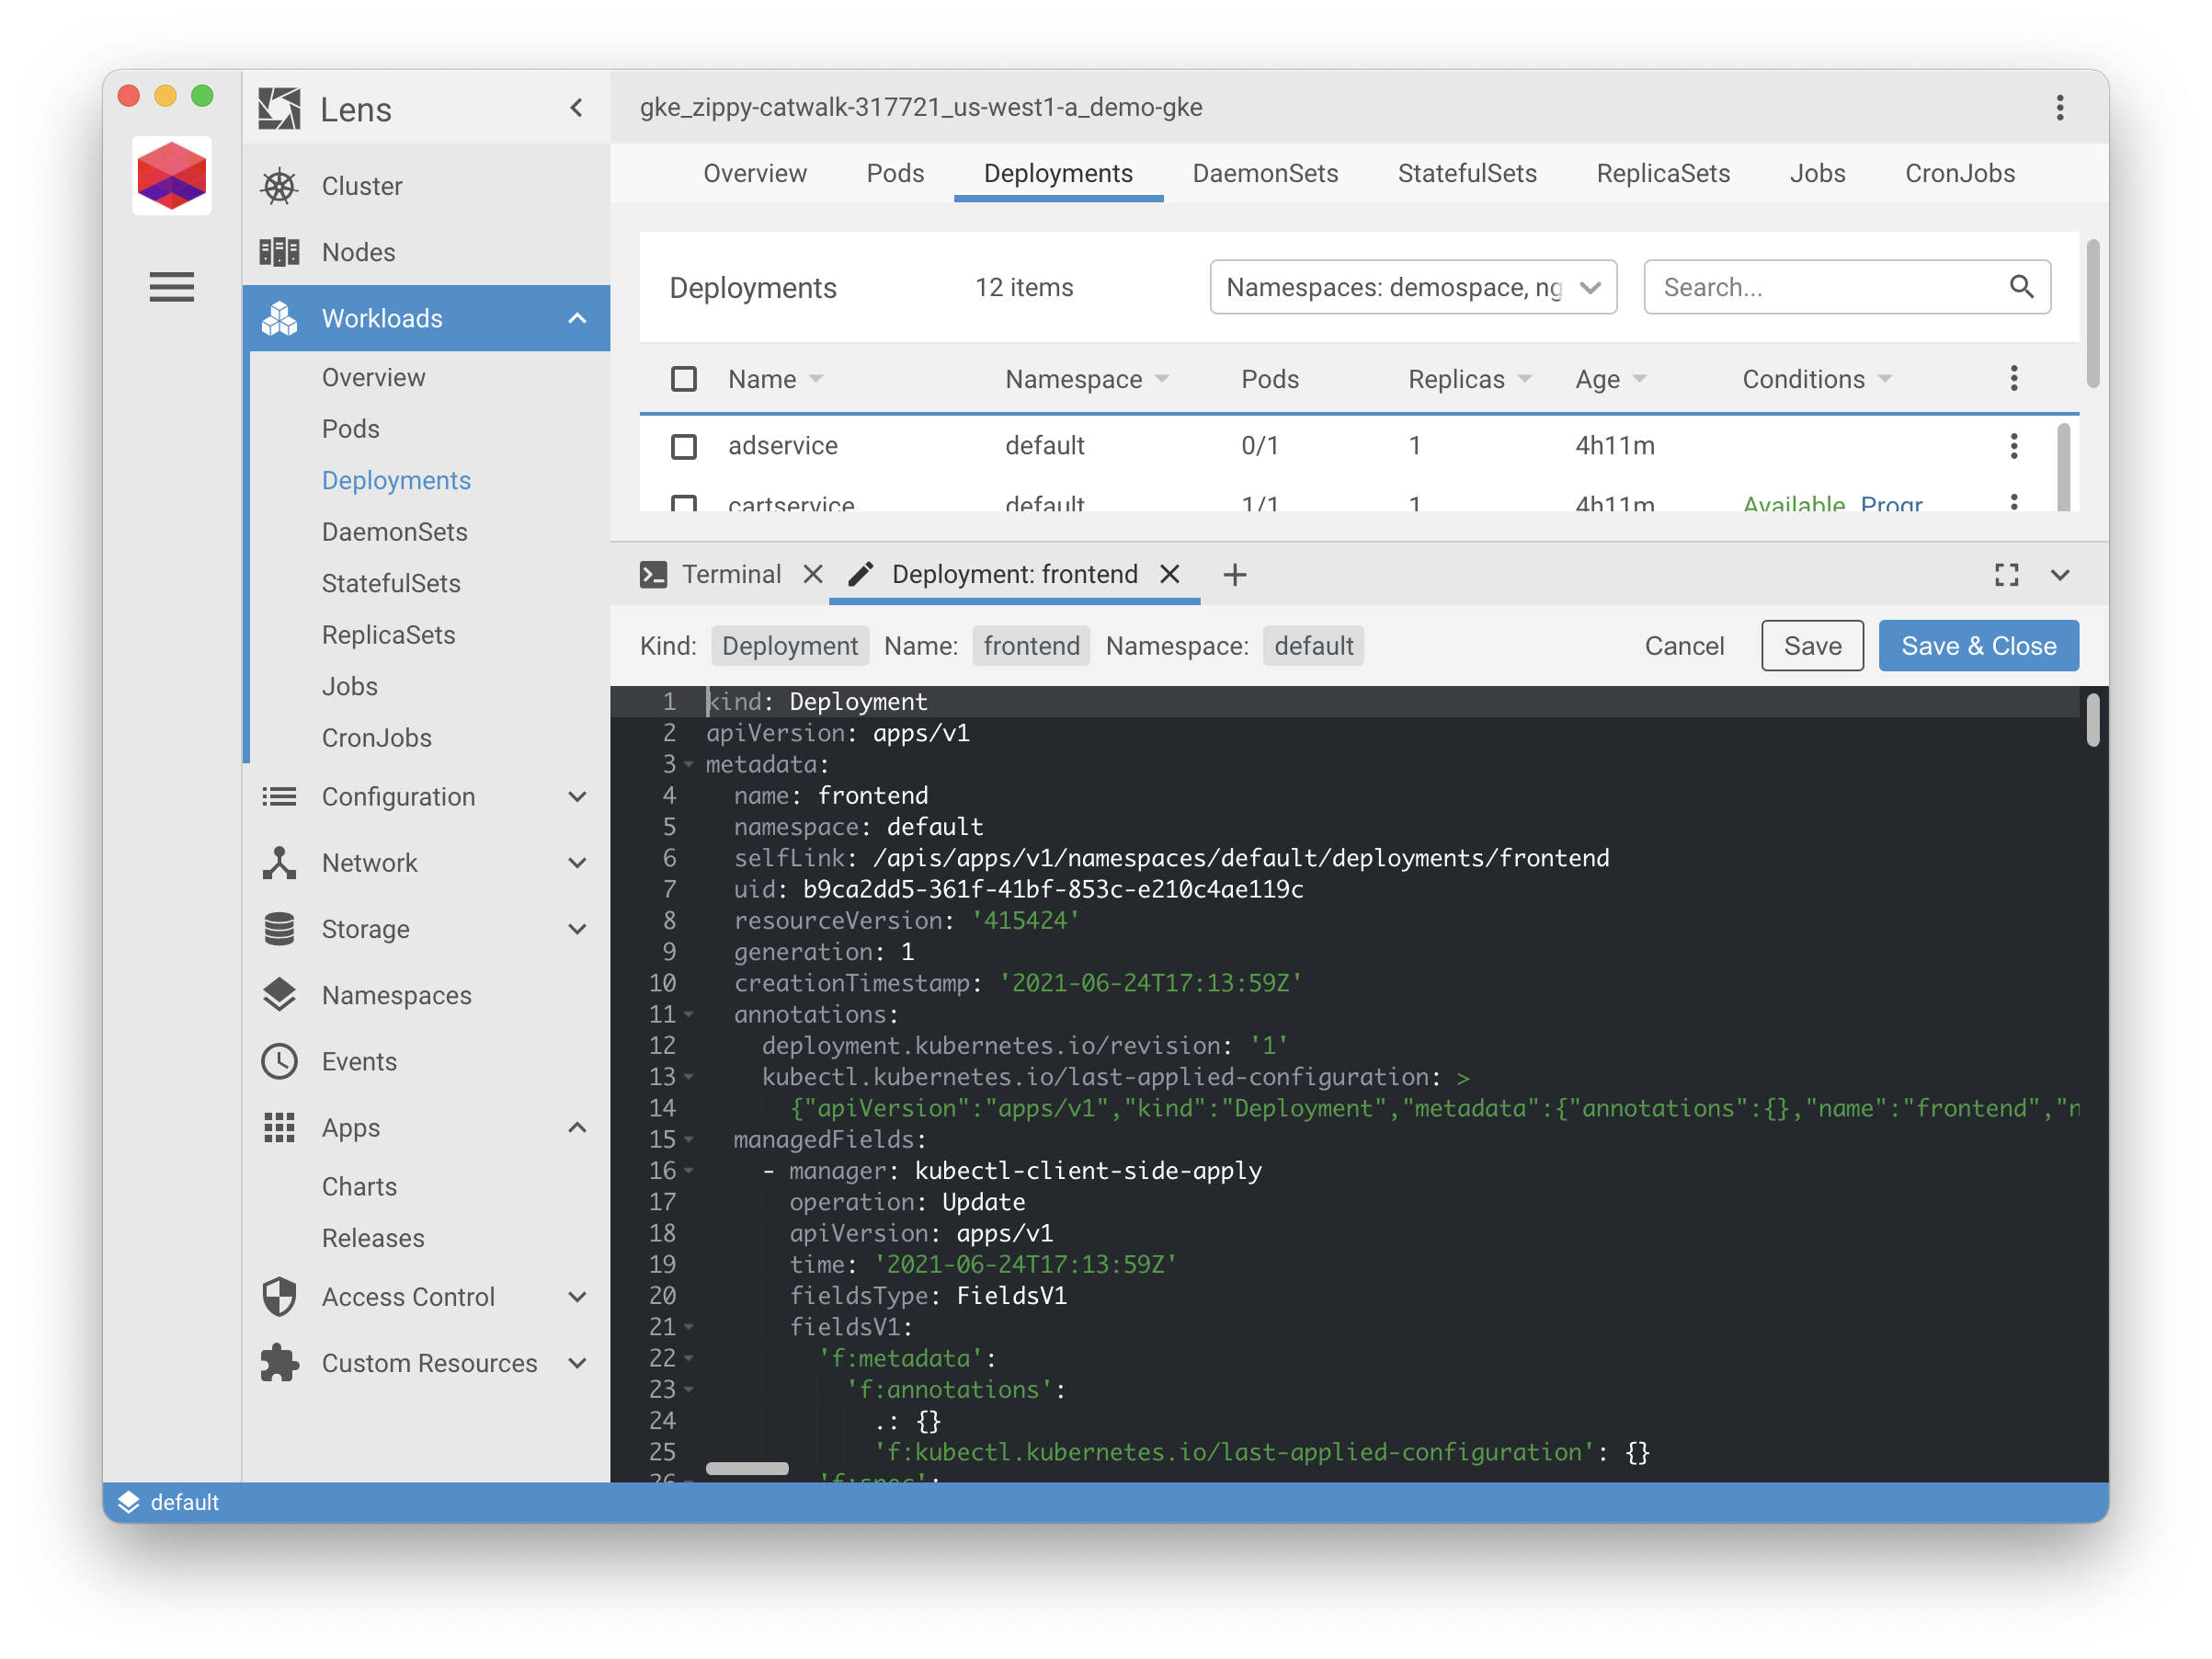Open the DaemonSets tab
The image size is (2212, 1659).
click(1265, 173)
